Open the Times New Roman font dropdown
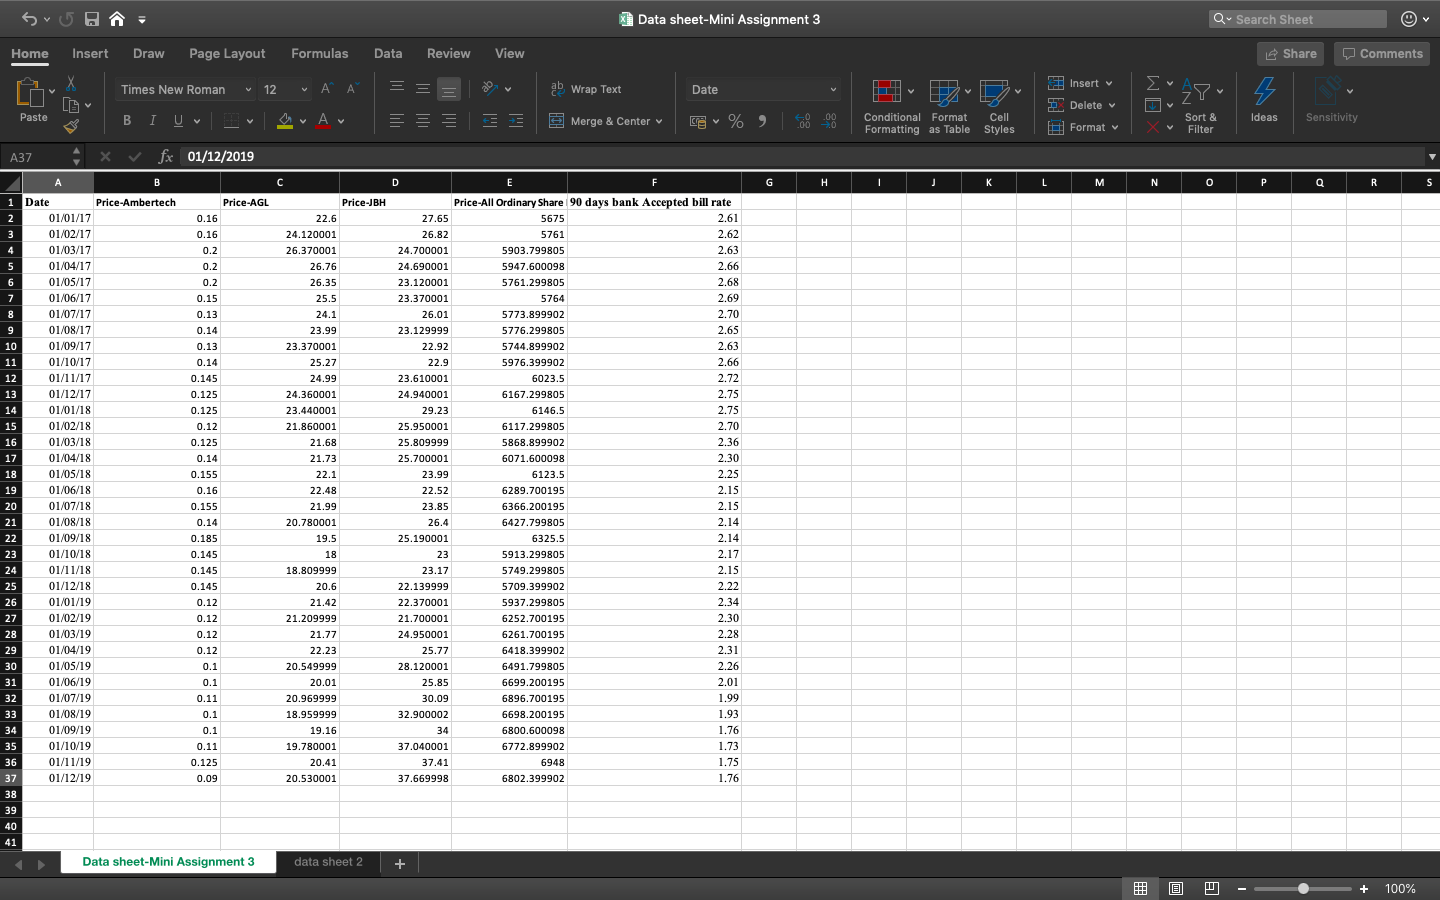Viewport: 1440px width, 900px height. click(x=187, y=89)
